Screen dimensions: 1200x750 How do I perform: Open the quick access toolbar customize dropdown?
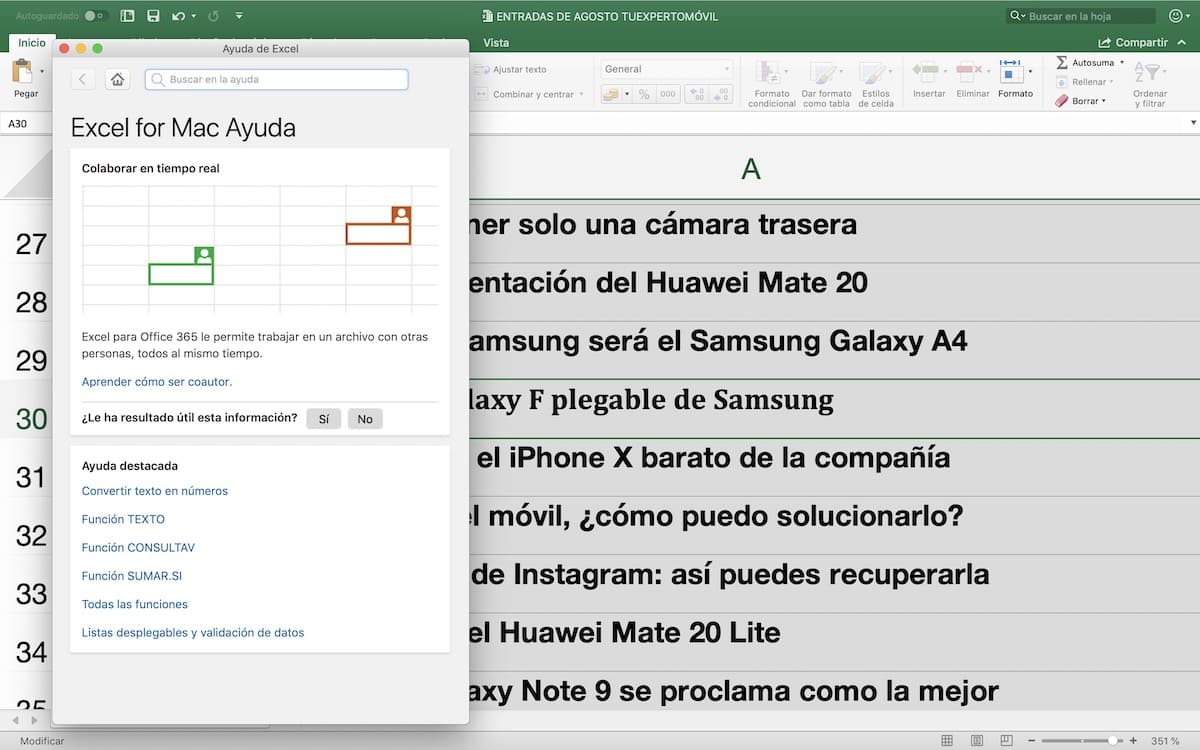pyautogui.click(x=239, y=16)
